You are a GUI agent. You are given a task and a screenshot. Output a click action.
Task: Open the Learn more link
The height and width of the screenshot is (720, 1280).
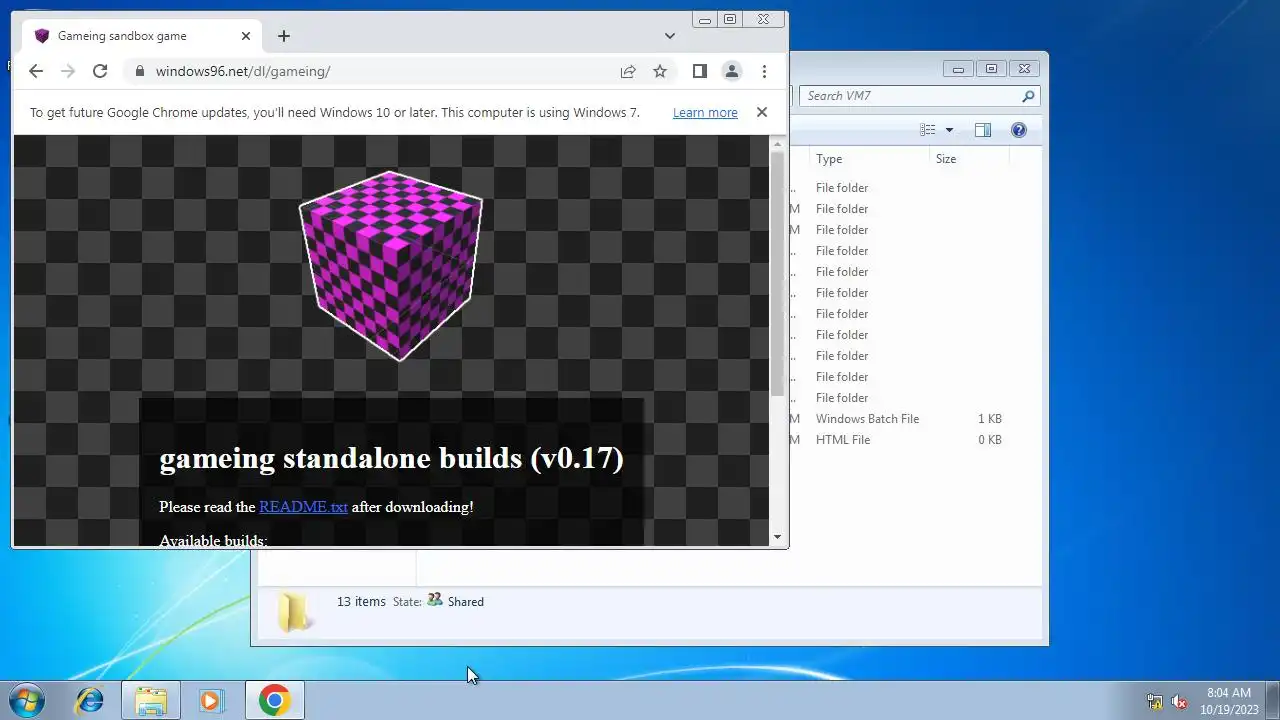[x=705, y=113]
